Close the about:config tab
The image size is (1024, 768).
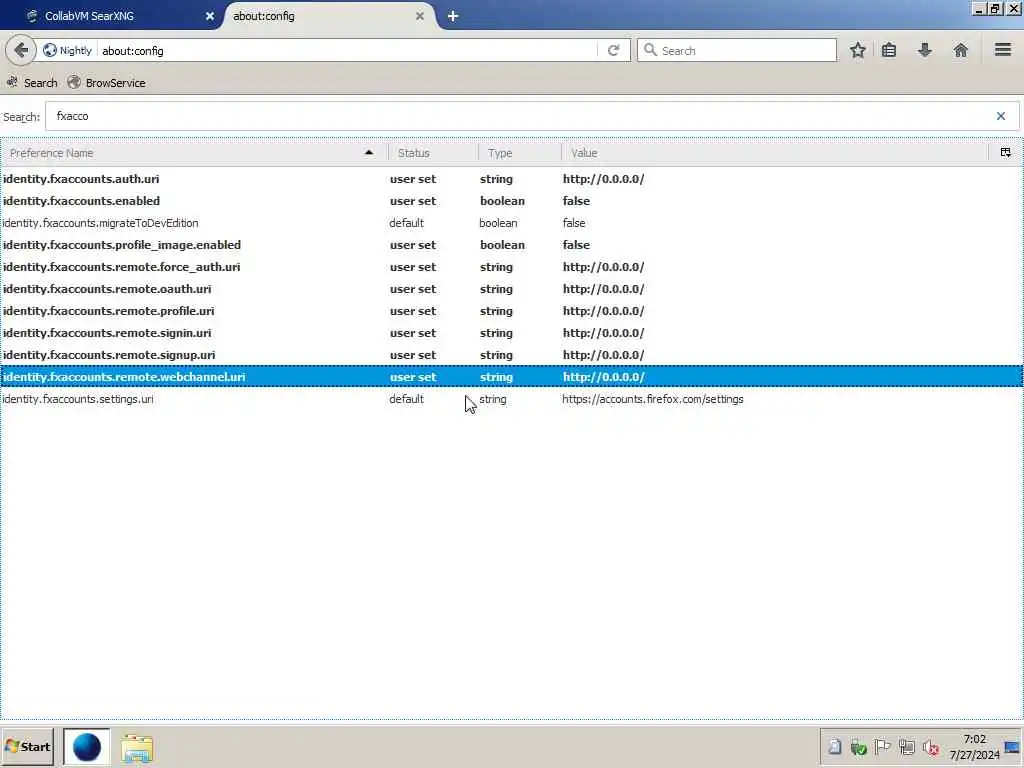[x=420, y=16]
